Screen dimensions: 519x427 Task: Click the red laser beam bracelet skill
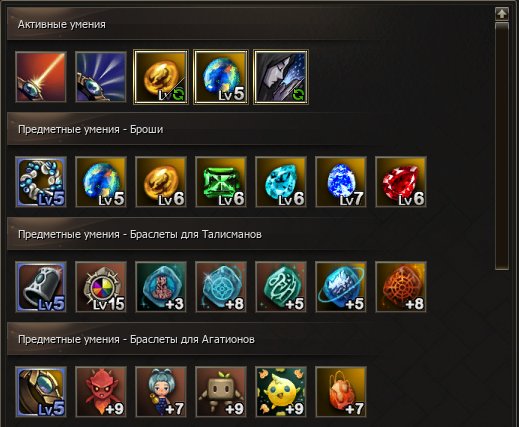tap(41, 77)
